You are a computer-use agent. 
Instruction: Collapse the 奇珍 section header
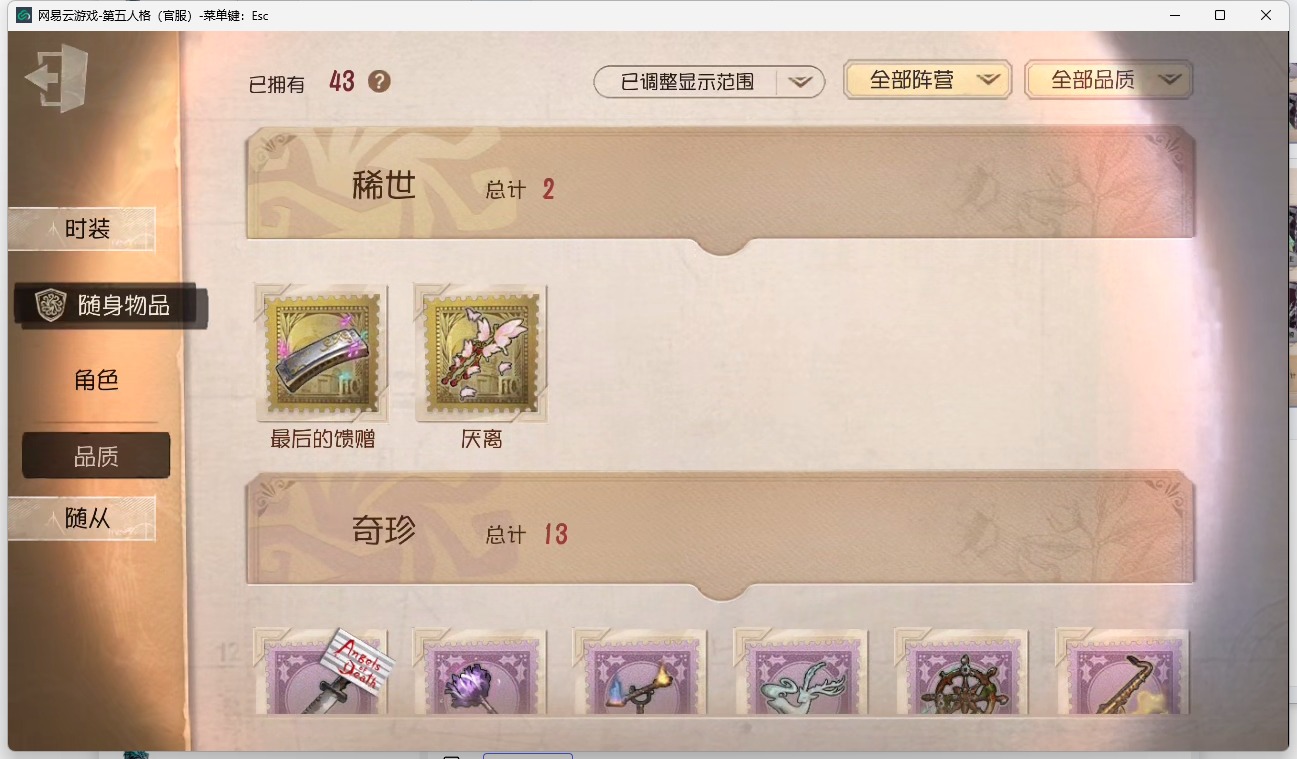pyautogui.click(x=720, y=532)
